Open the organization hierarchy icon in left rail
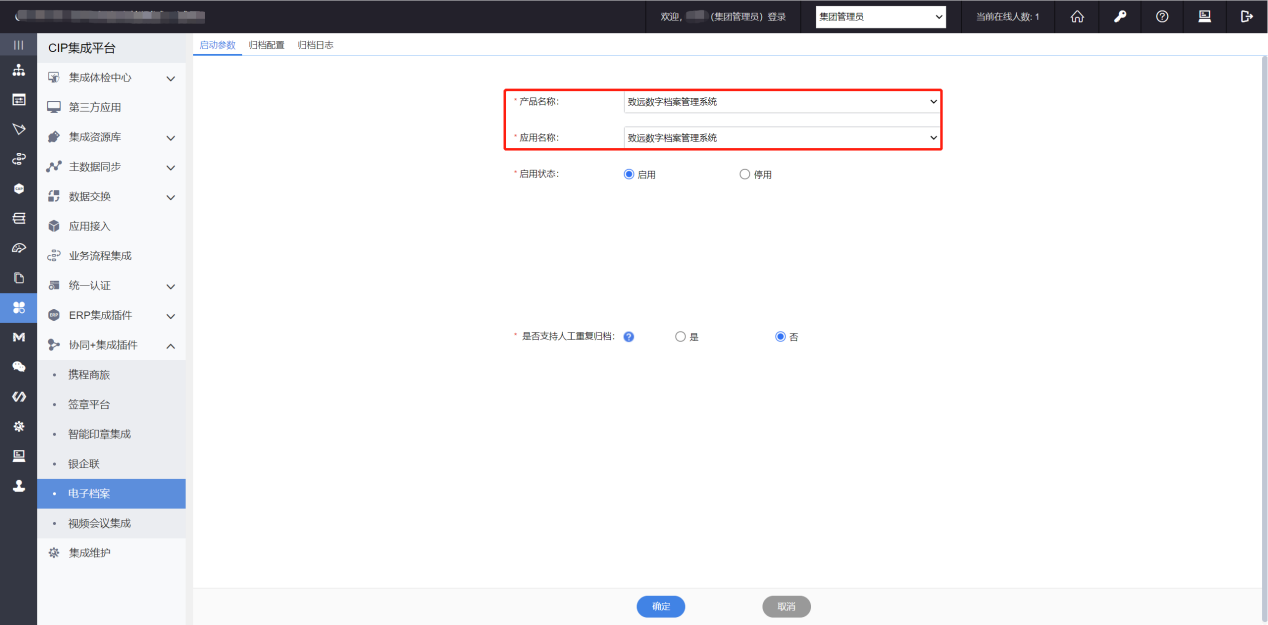The width and height of the screenshot is (1268, 625). (x=18, y=70)
